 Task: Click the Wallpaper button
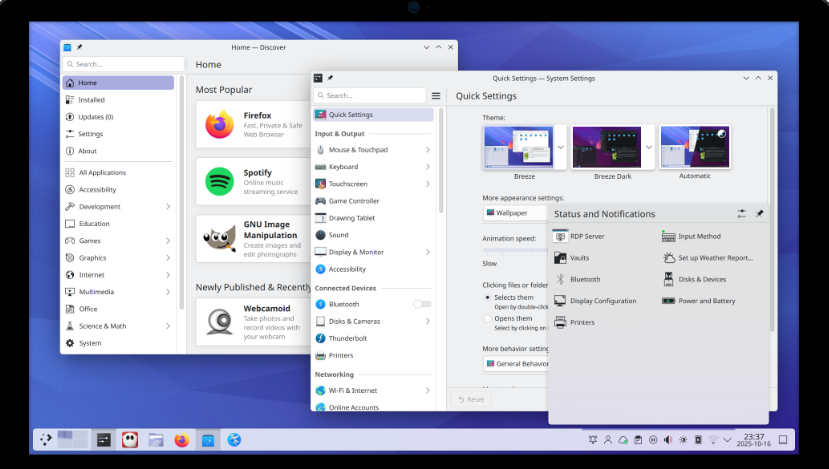click(512, 213)
